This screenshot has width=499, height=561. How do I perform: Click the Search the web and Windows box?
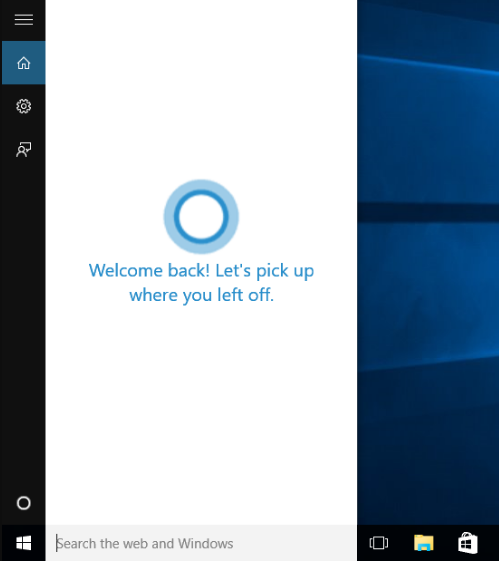(201, 543)
